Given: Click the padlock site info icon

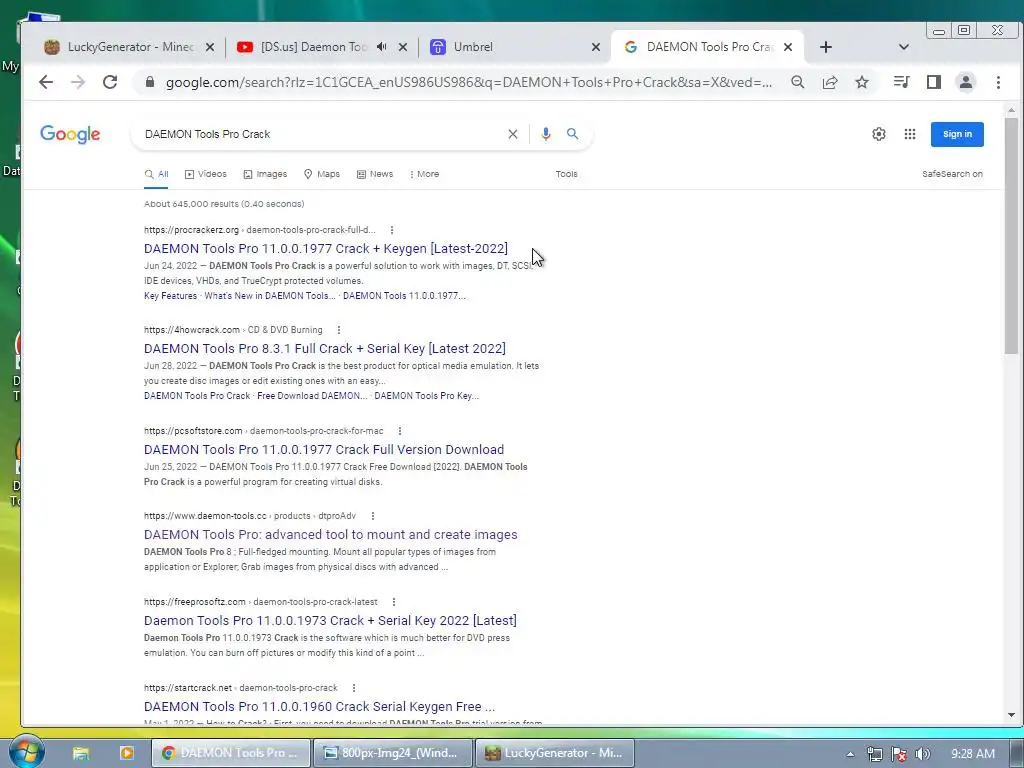Looking at the screenshot, I should pos(150,82).
